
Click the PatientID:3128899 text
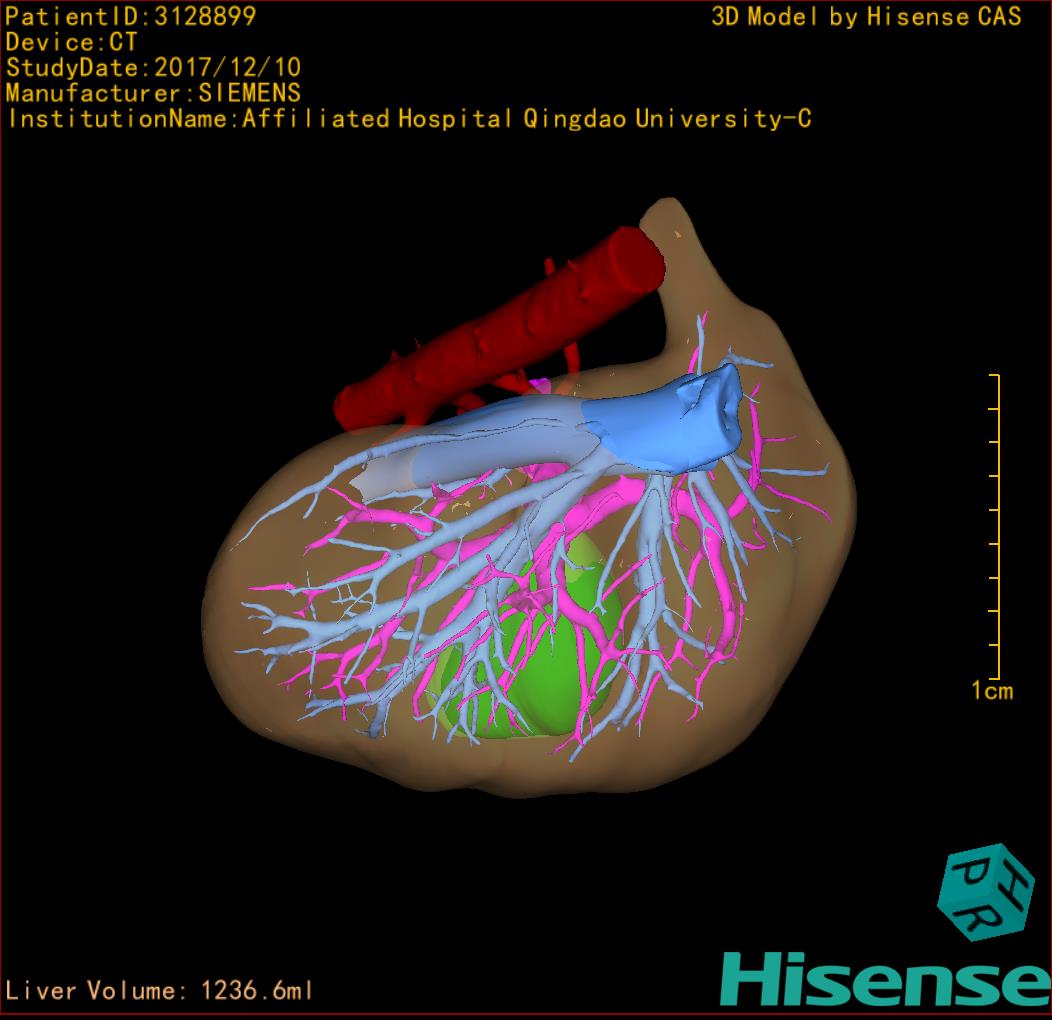click(131, 16)
